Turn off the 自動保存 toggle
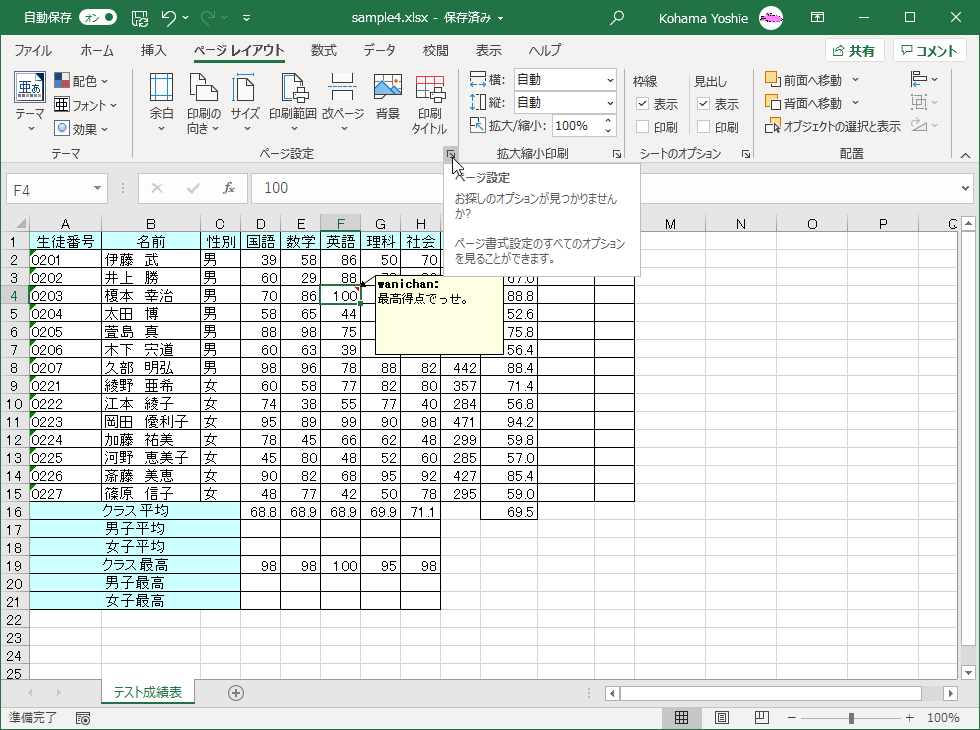980x730 pixels. pyautogui.click(x=97, y=18)
